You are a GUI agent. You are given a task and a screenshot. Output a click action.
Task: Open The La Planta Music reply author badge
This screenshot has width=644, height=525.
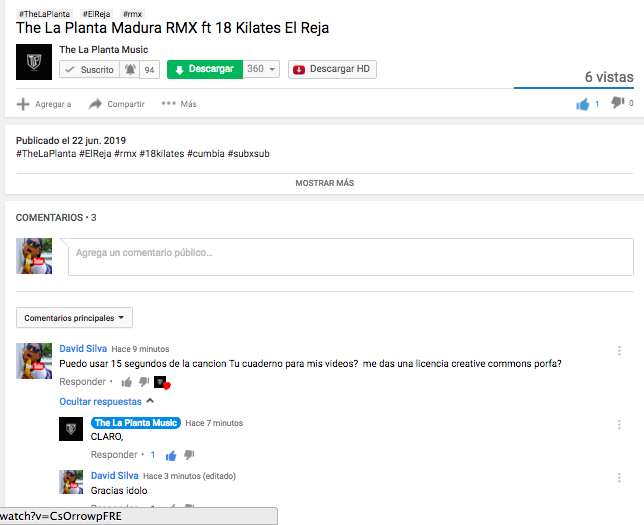click(136, 423)
